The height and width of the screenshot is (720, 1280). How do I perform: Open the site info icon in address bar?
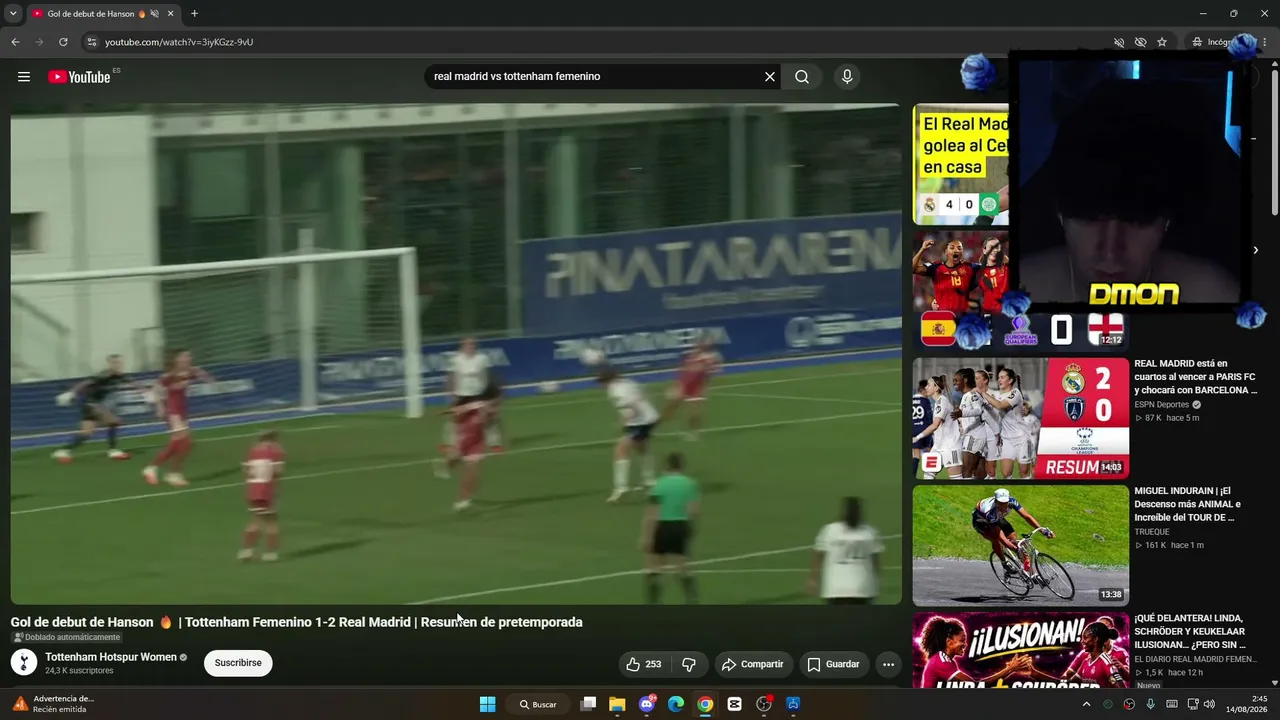[x=92, y=42]
